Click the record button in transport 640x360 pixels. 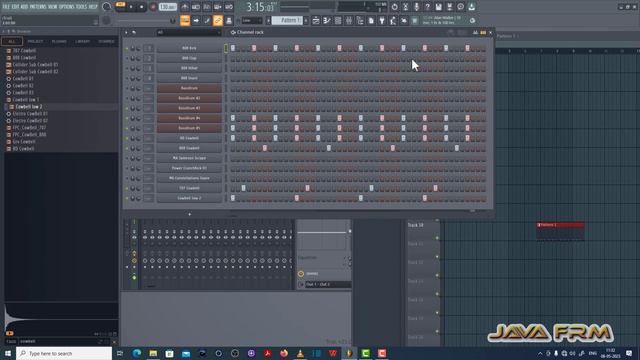click(153, 7)
